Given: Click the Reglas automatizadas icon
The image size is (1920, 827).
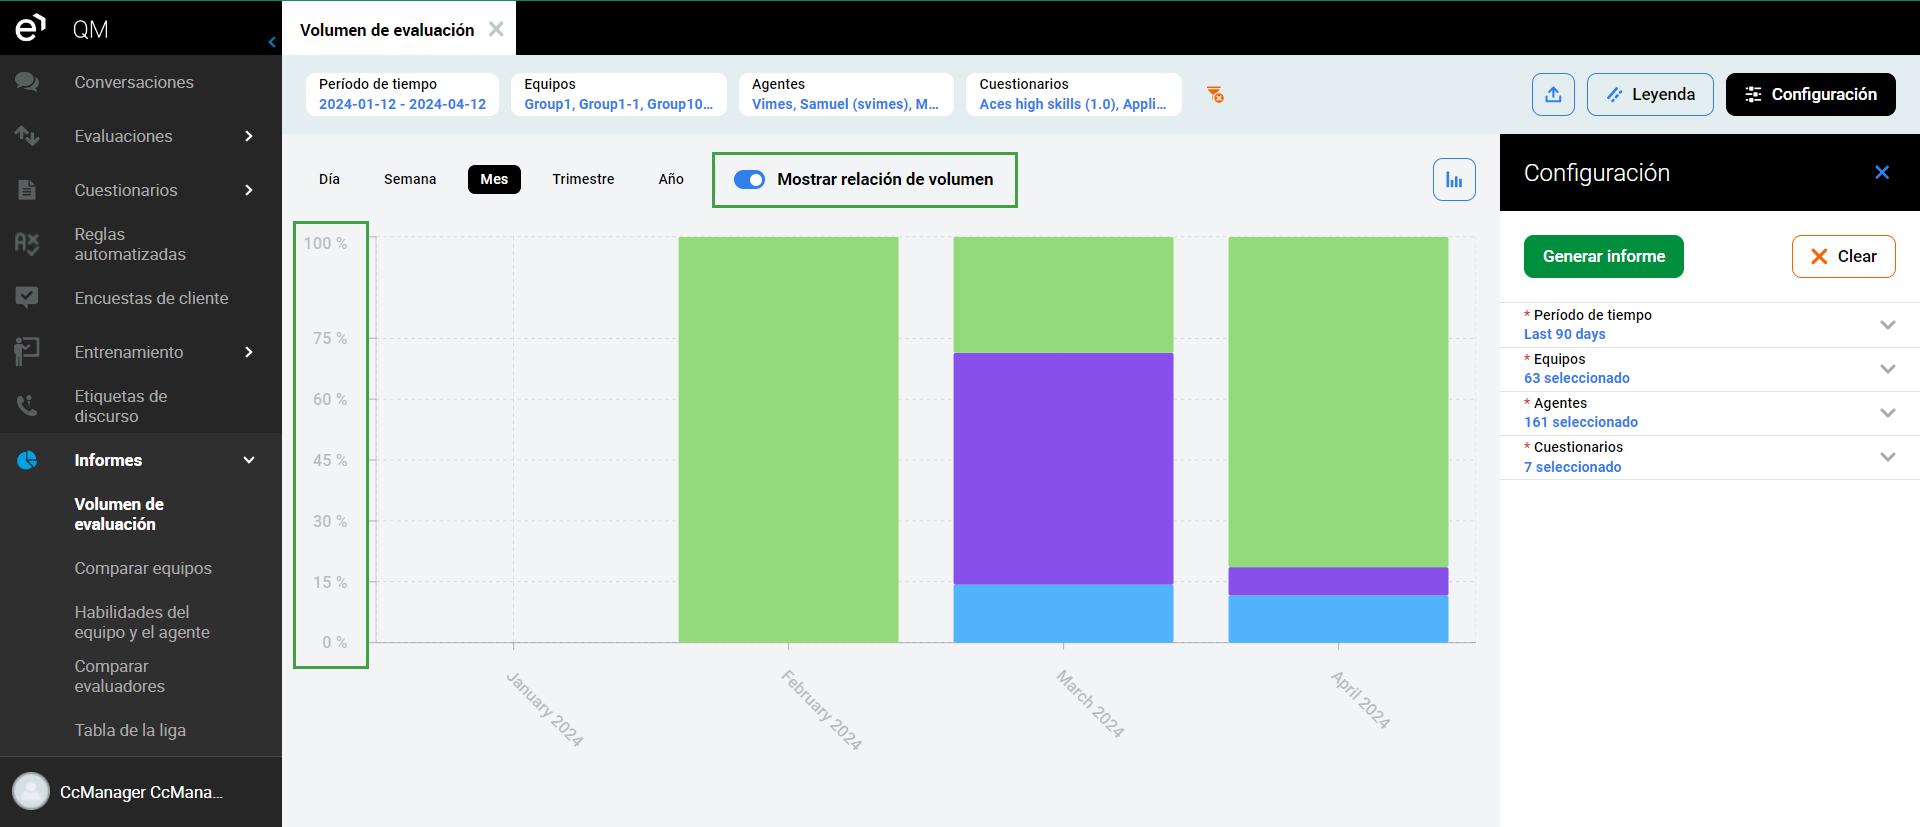Looking at the screenshot, I should (x=27, y=244).
